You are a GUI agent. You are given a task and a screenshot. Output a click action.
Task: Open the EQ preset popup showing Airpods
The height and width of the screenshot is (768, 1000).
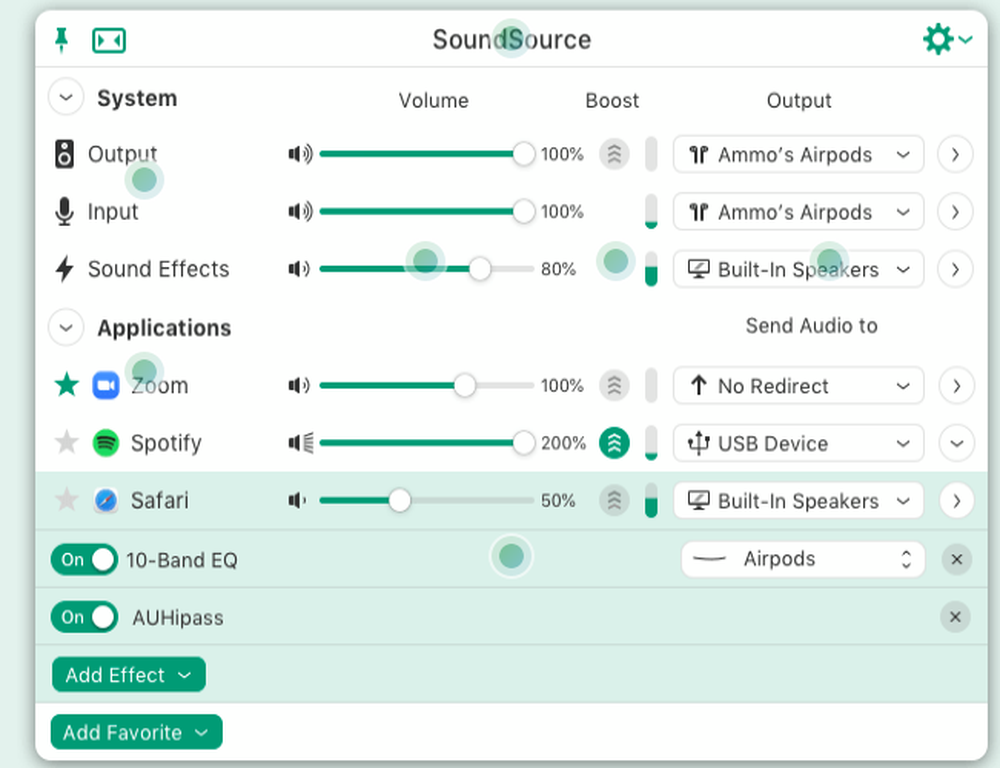(x=803, y=559)
